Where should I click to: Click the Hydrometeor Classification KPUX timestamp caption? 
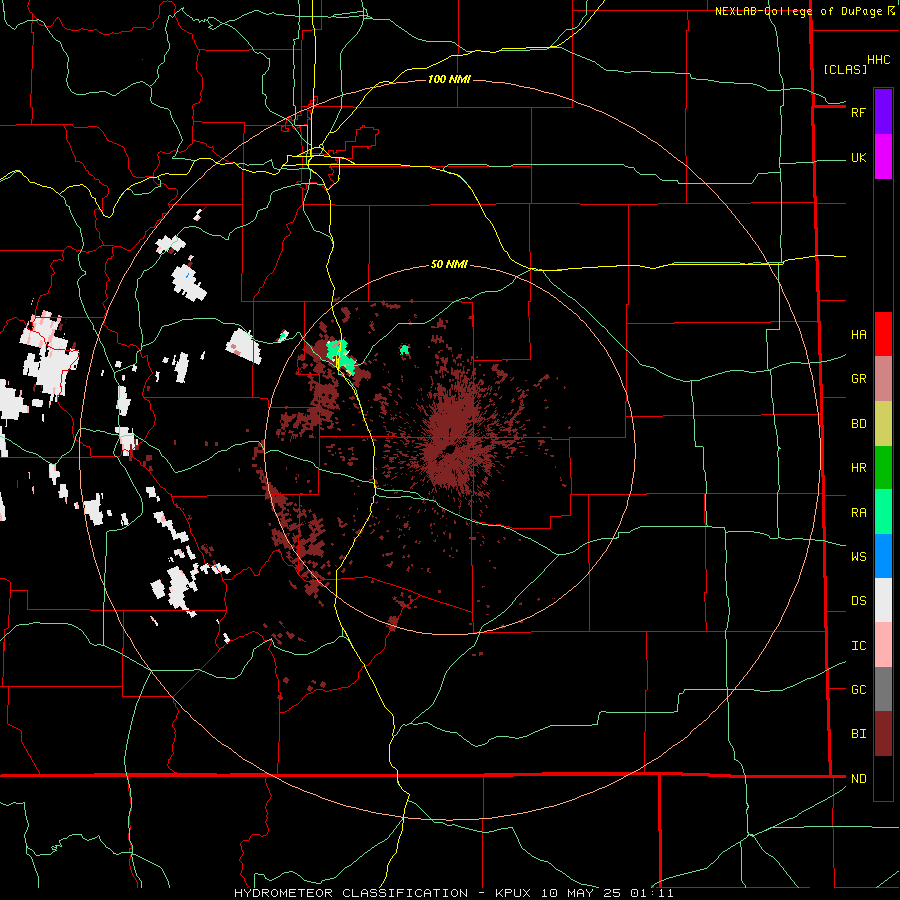click(453, 893)
